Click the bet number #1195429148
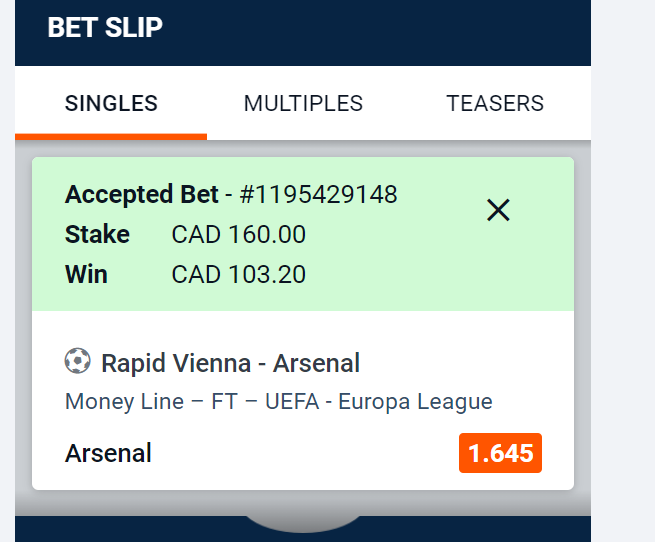Screen dimensions: 655x542 coord(320,194)
